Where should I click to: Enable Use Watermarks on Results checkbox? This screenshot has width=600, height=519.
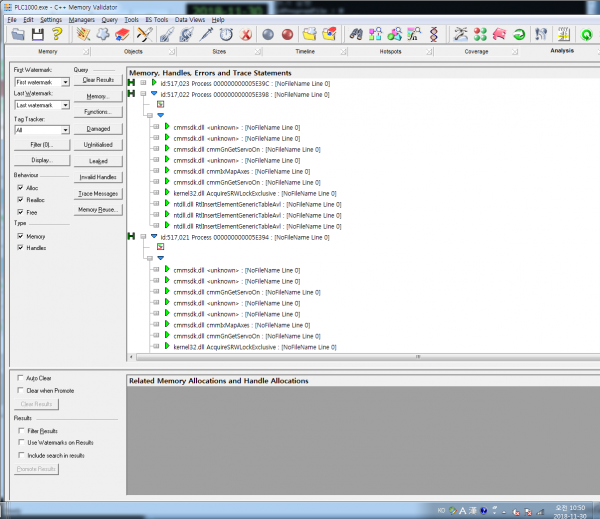tap(21, 442)
